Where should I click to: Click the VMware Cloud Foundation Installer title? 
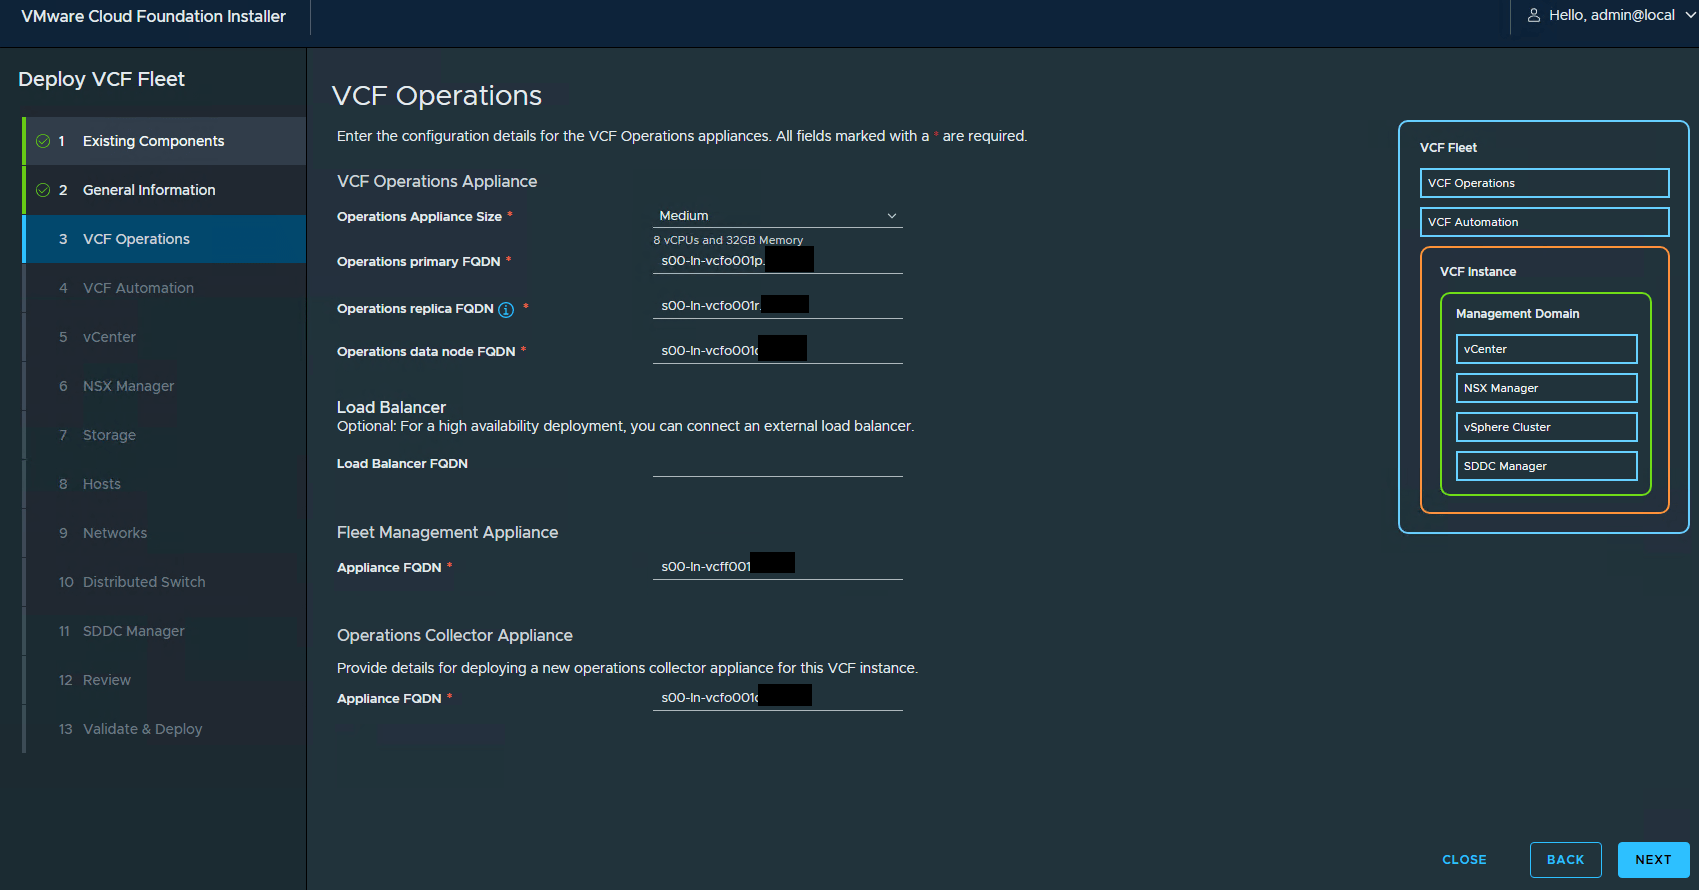click(153, 16)
